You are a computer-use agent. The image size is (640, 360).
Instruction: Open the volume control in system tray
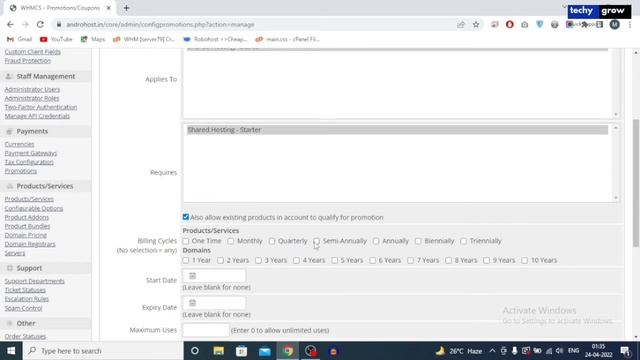pyautogui.click(x=560, y=351)
